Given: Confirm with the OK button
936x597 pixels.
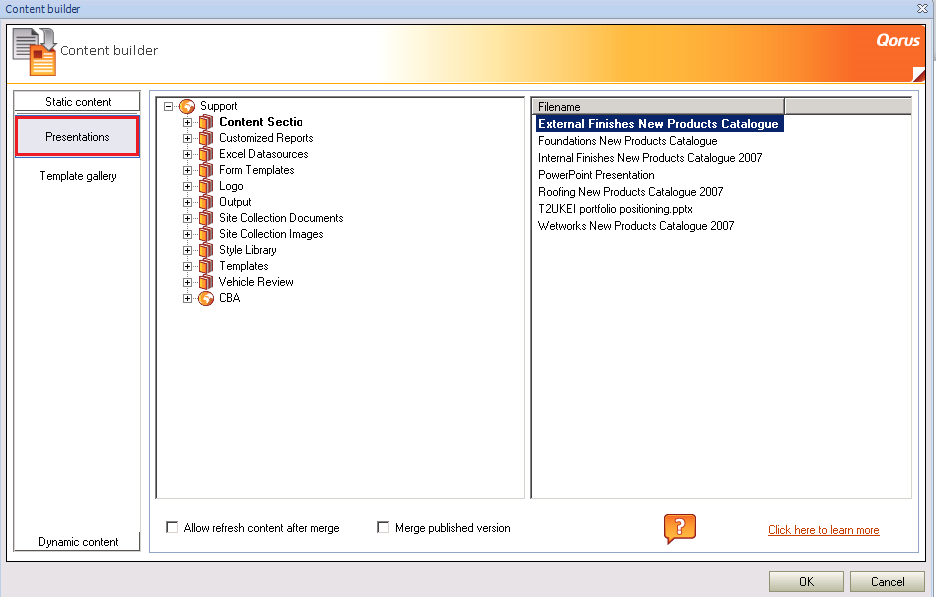Looking at the screenshot, I should click(x=806, y=581).
